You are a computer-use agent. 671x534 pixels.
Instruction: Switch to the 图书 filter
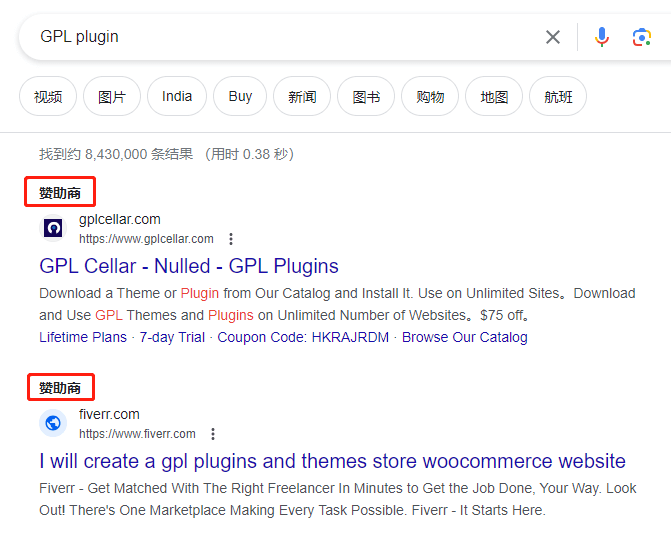point(366,97)
